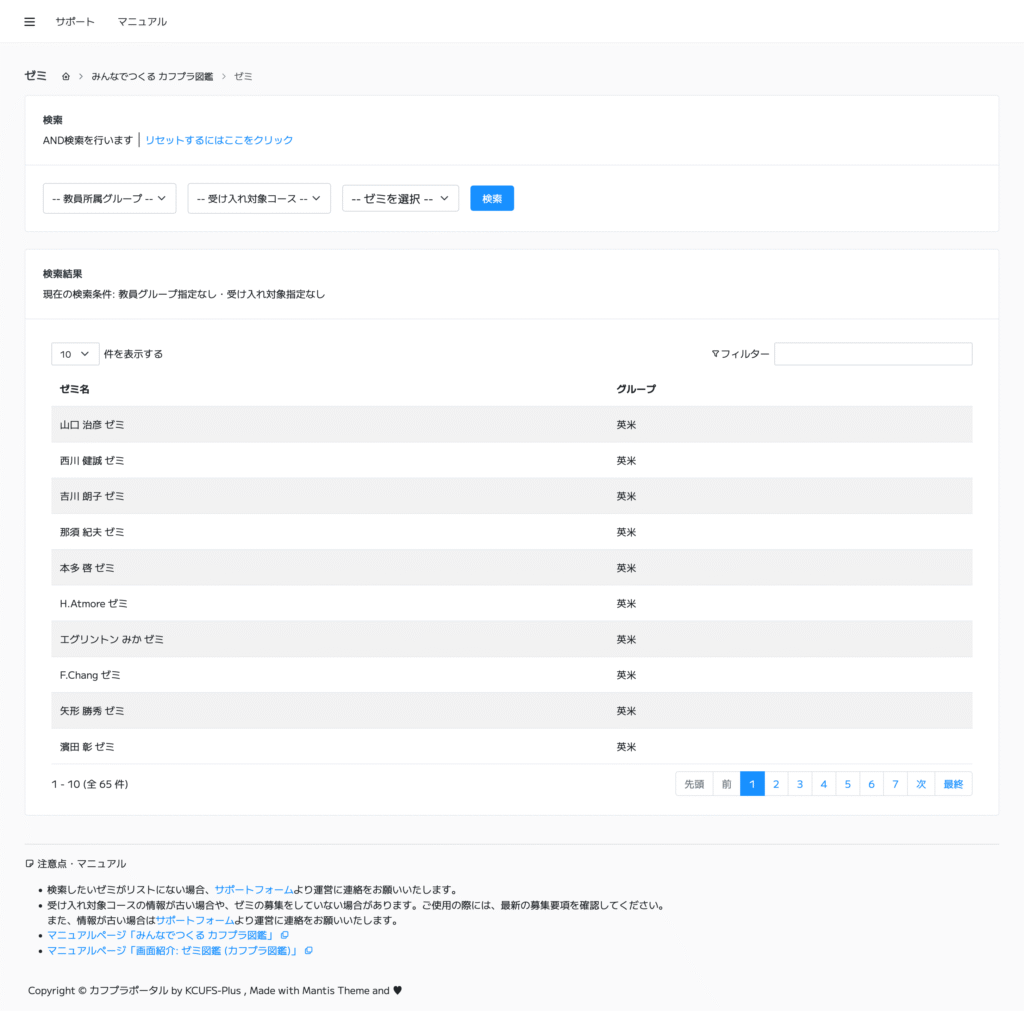The width and height of the screenshot is (1024, 1011).
Task: Click みんなでつくる カフプラ図鑑 breadcrumb link
Action: (152, 77)
